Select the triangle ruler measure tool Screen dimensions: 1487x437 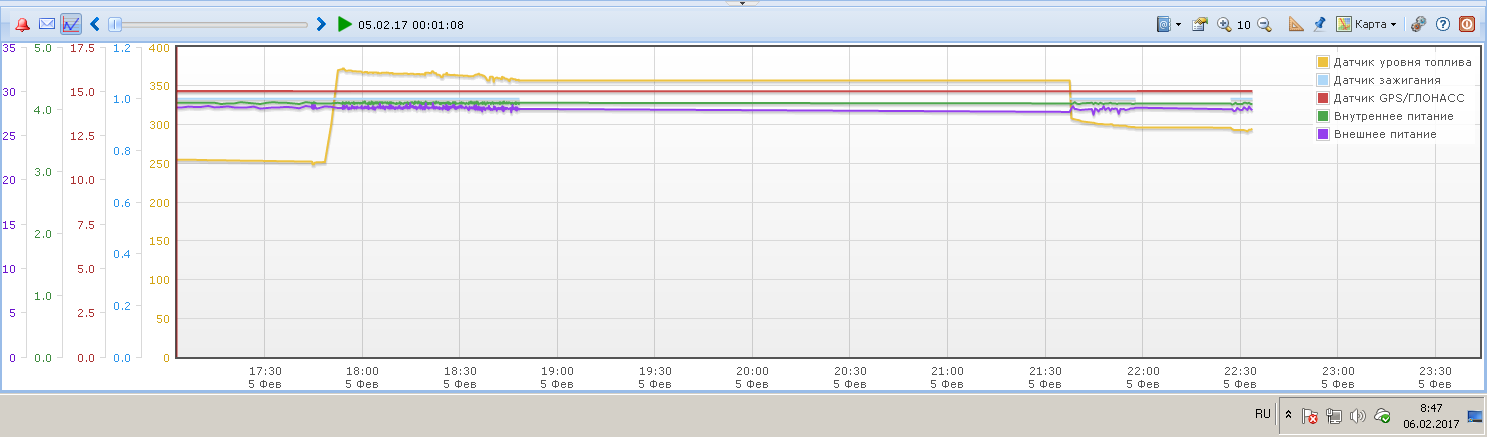click(x=1297, y=24)
